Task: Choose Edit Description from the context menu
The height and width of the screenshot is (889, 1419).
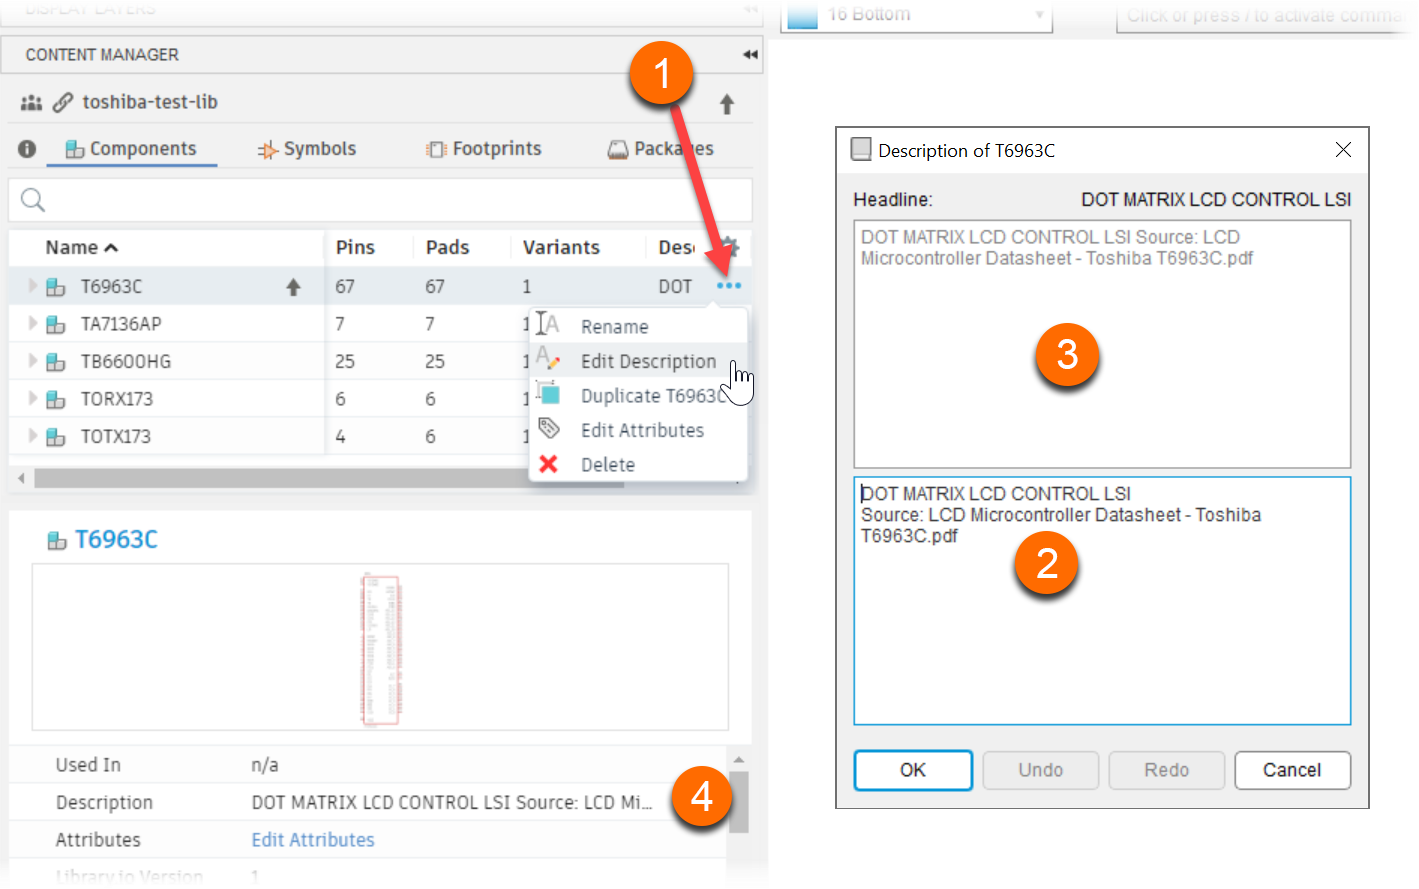Action: click(x=638, y=361)
